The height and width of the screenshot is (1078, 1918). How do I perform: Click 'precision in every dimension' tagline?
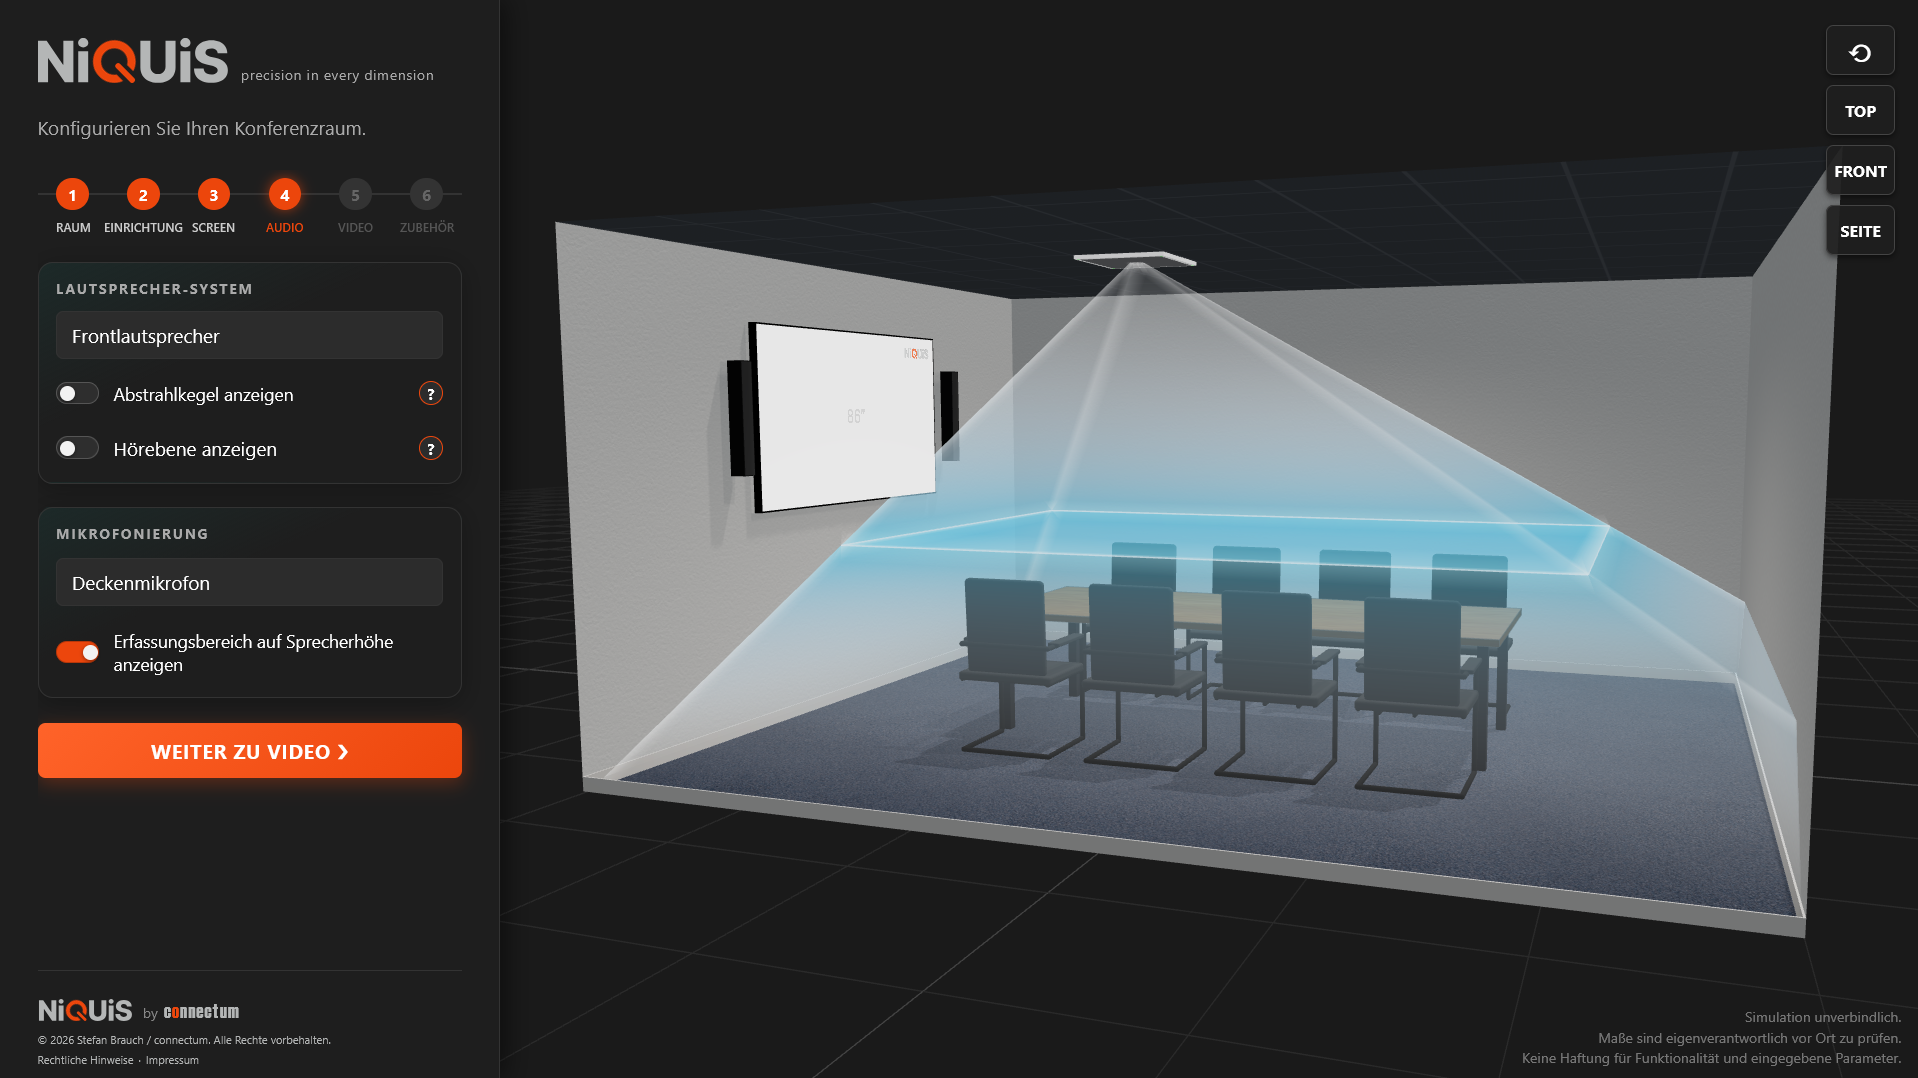coord(337,75)
